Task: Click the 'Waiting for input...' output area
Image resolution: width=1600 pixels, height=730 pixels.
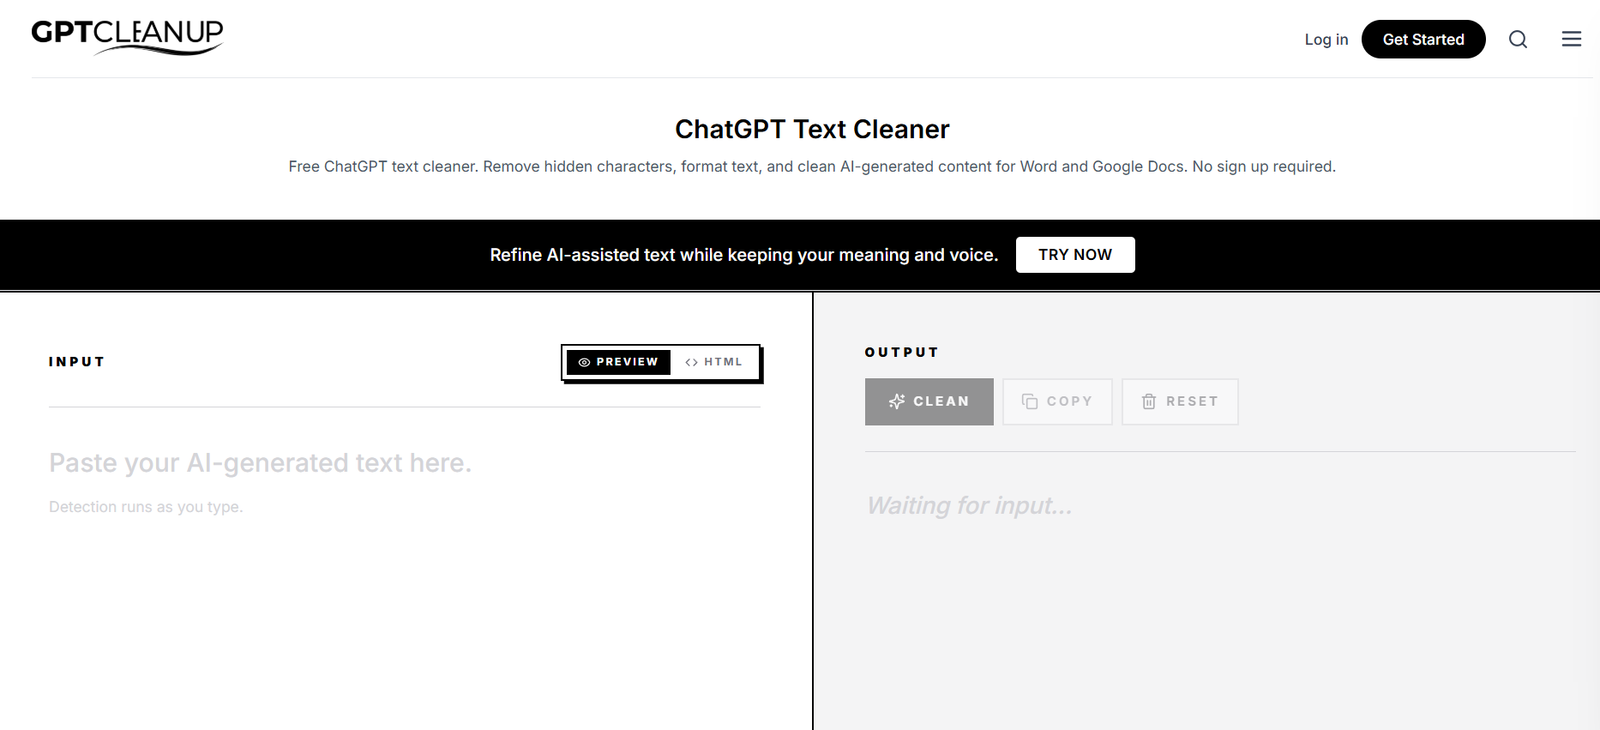Action: (x=969, y=506)
